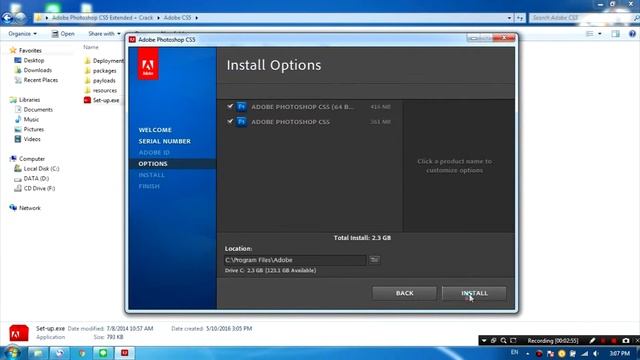Select the payloads folder

pyautogui.click(x=100, y=80)
